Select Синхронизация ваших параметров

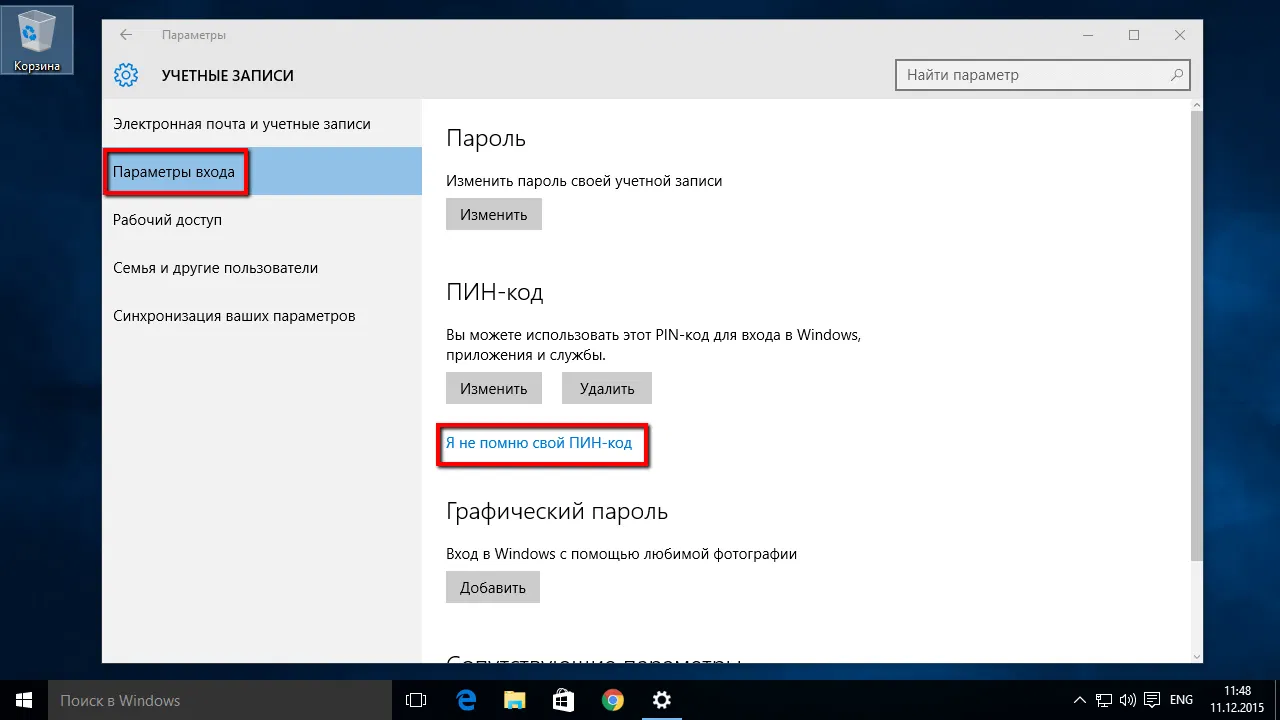(x=262, y=315)
